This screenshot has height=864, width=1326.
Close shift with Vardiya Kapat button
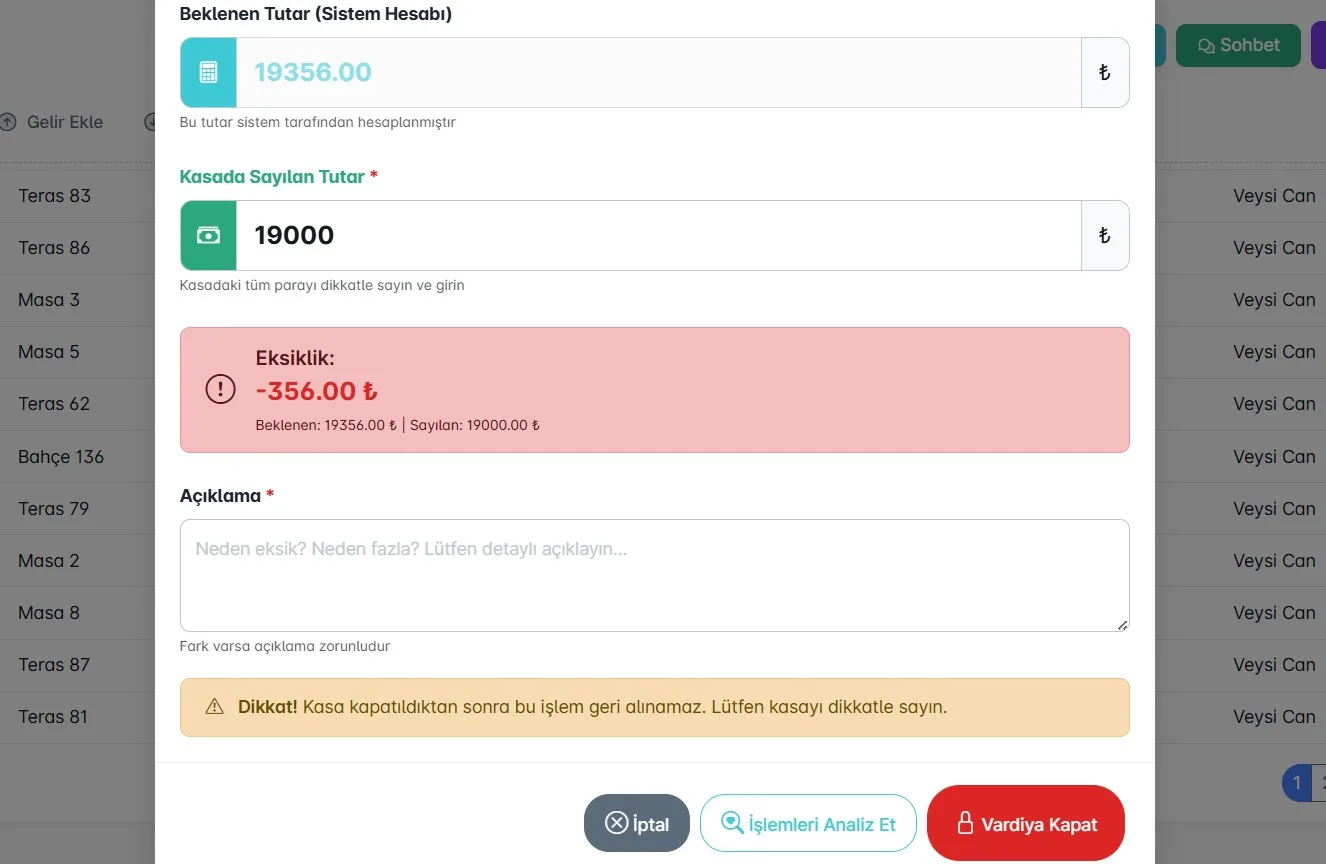[1026, 823]
